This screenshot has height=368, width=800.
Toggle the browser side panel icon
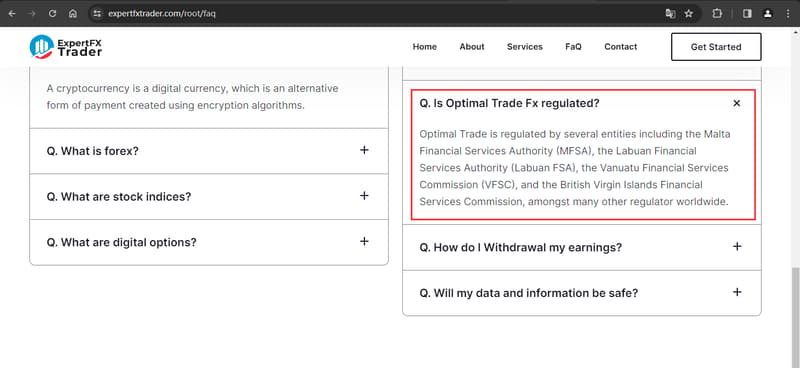click(747, 14)
